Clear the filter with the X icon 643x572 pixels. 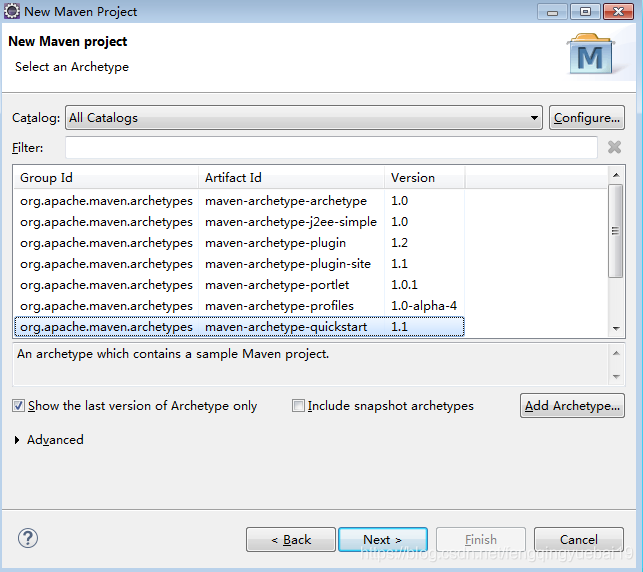pyautogui.click(x=614, y=147)
